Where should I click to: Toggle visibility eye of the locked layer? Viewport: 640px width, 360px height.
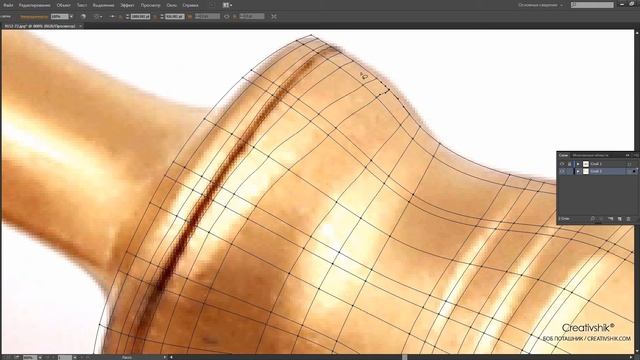click(x=562, y=164)
